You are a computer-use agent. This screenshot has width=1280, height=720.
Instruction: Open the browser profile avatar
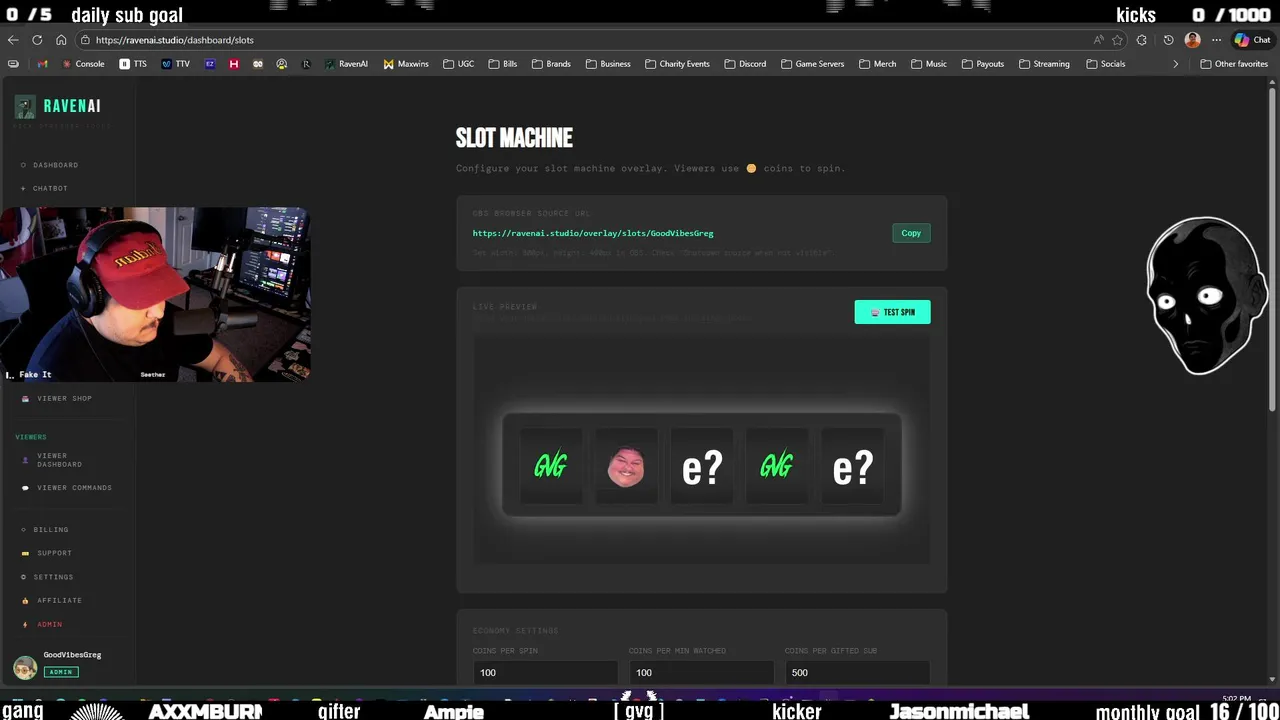pyautogui.click(x=1192, y=40)
